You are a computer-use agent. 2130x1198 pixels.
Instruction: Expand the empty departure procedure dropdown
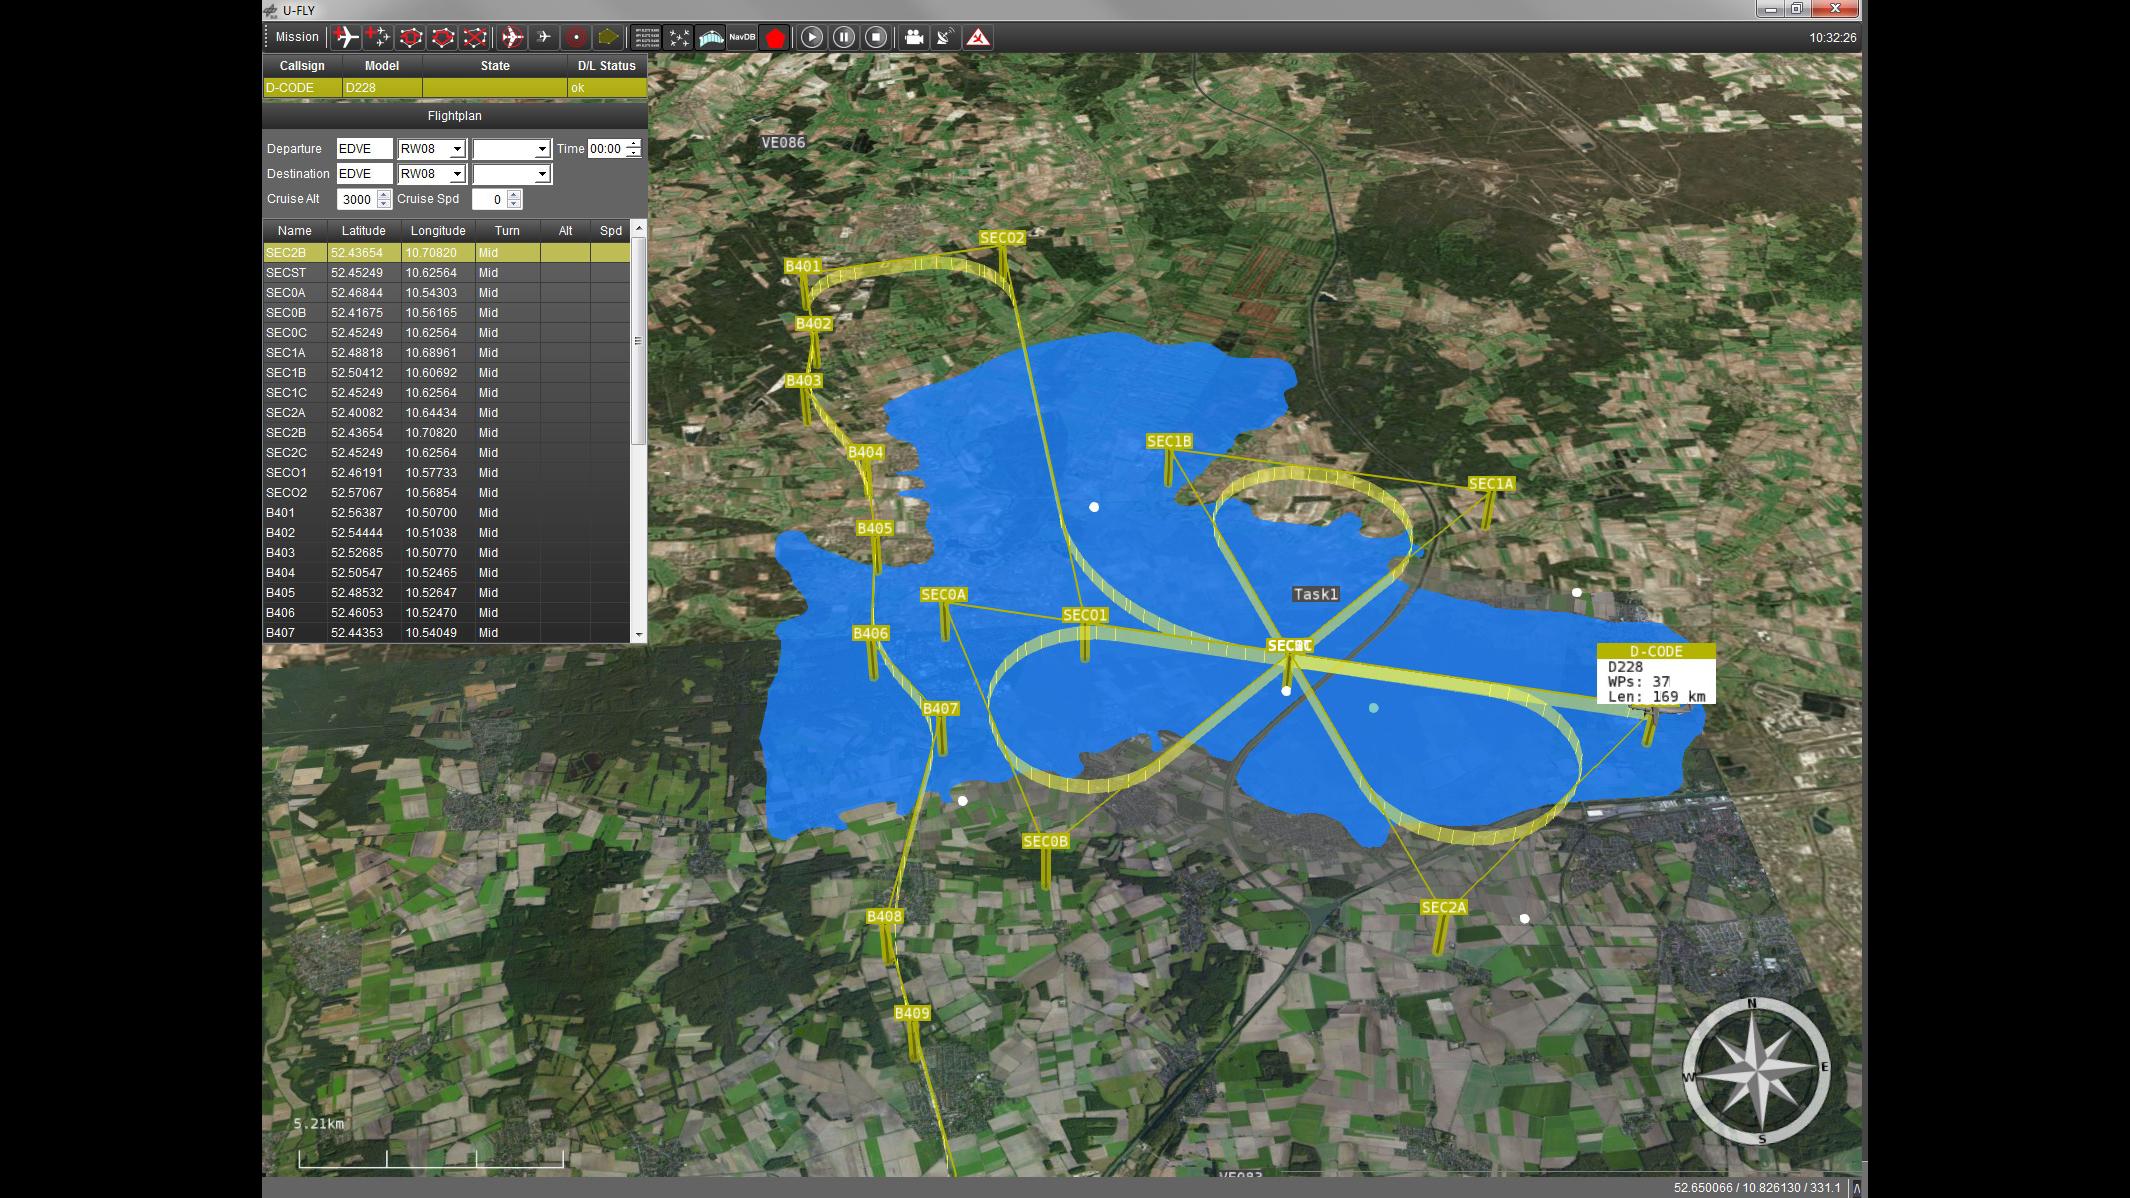click(512, 149)
